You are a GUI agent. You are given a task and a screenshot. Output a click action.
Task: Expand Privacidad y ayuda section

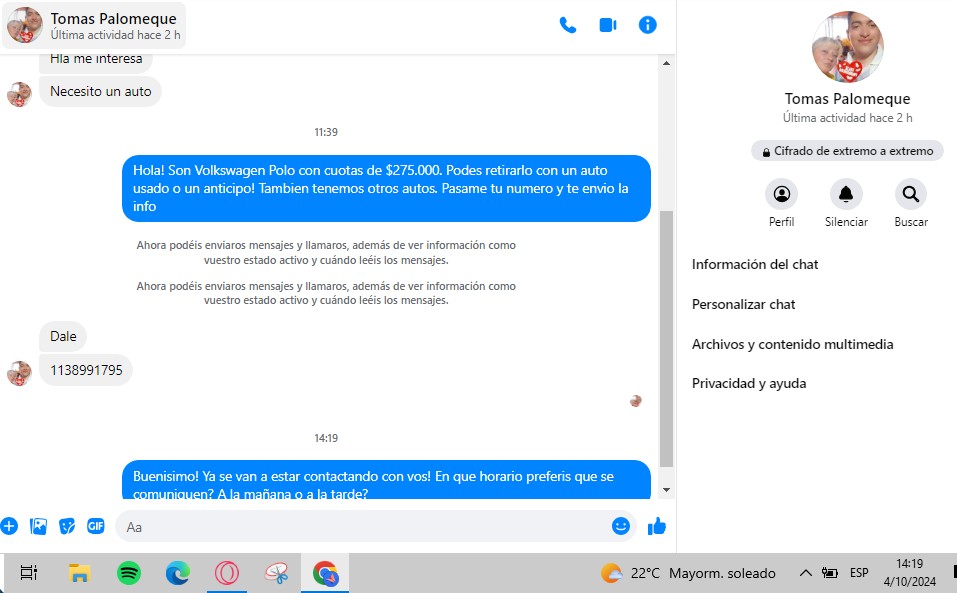[x=749, y=383]
